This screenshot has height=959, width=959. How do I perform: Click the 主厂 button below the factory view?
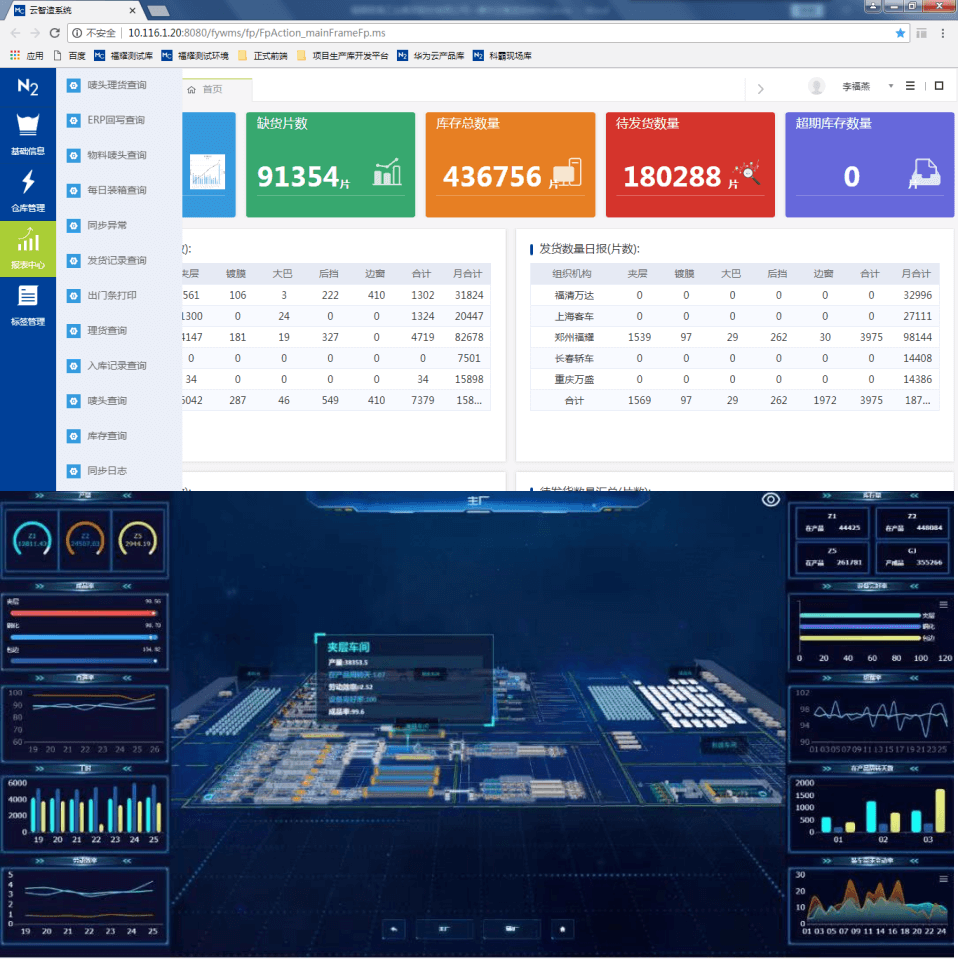tap(444, 929)
